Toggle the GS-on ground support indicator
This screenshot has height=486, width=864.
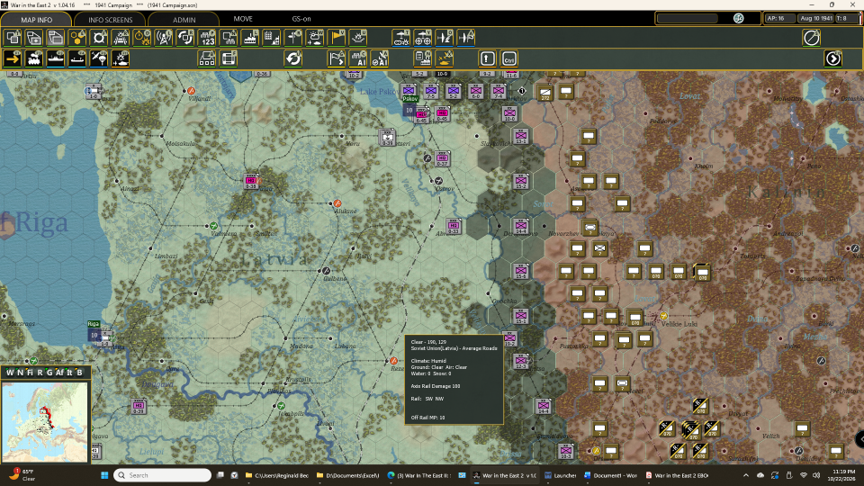(x=301, y=19)
